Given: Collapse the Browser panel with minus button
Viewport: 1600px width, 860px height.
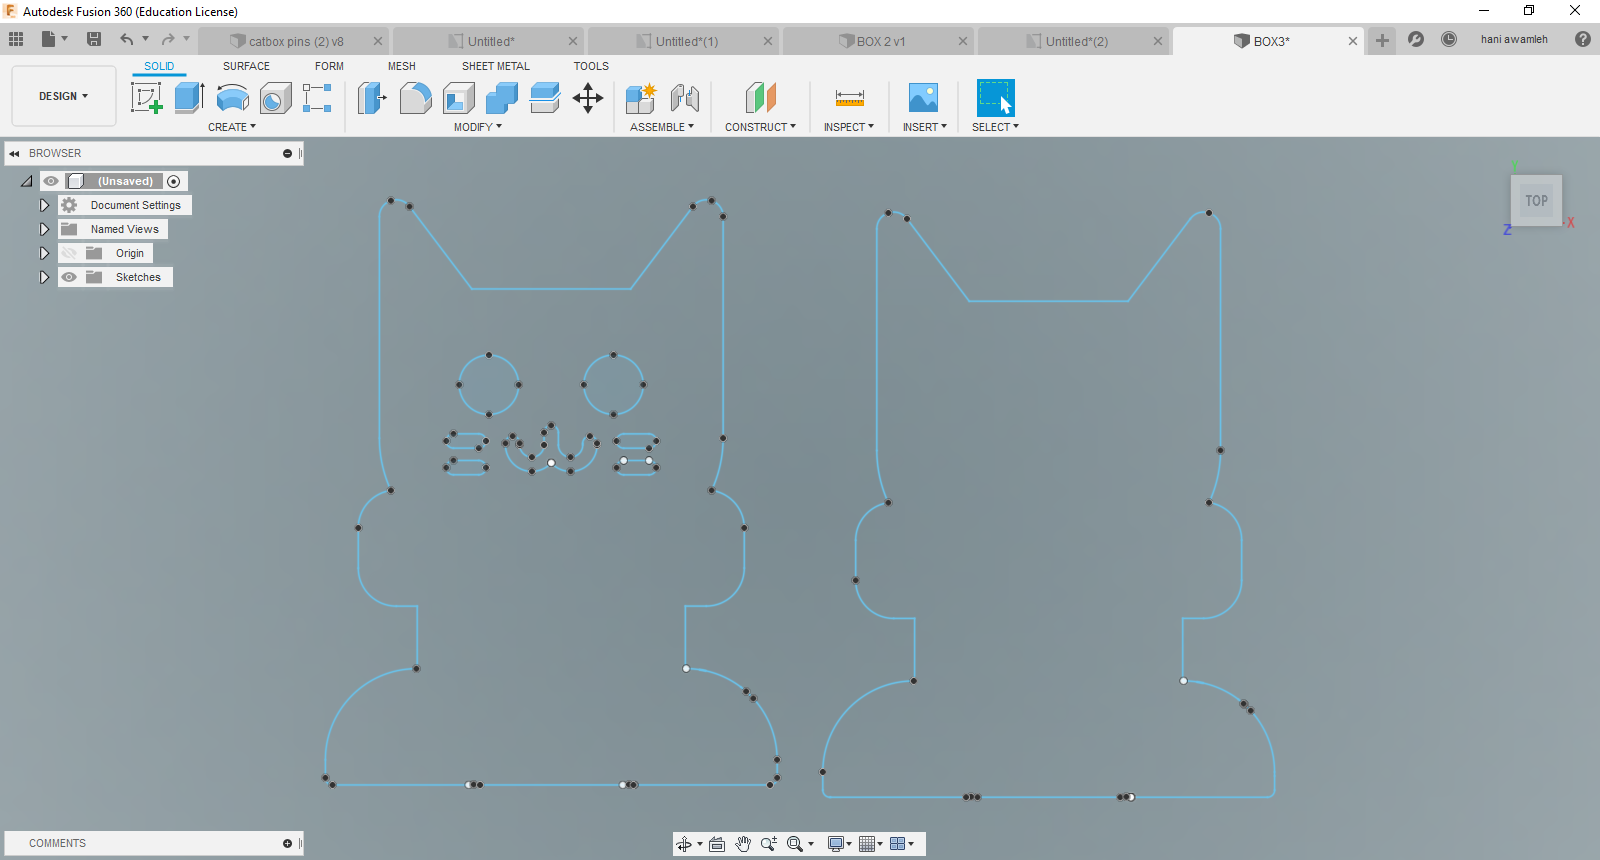Looking at the screenshot, I should click(287, 153).
